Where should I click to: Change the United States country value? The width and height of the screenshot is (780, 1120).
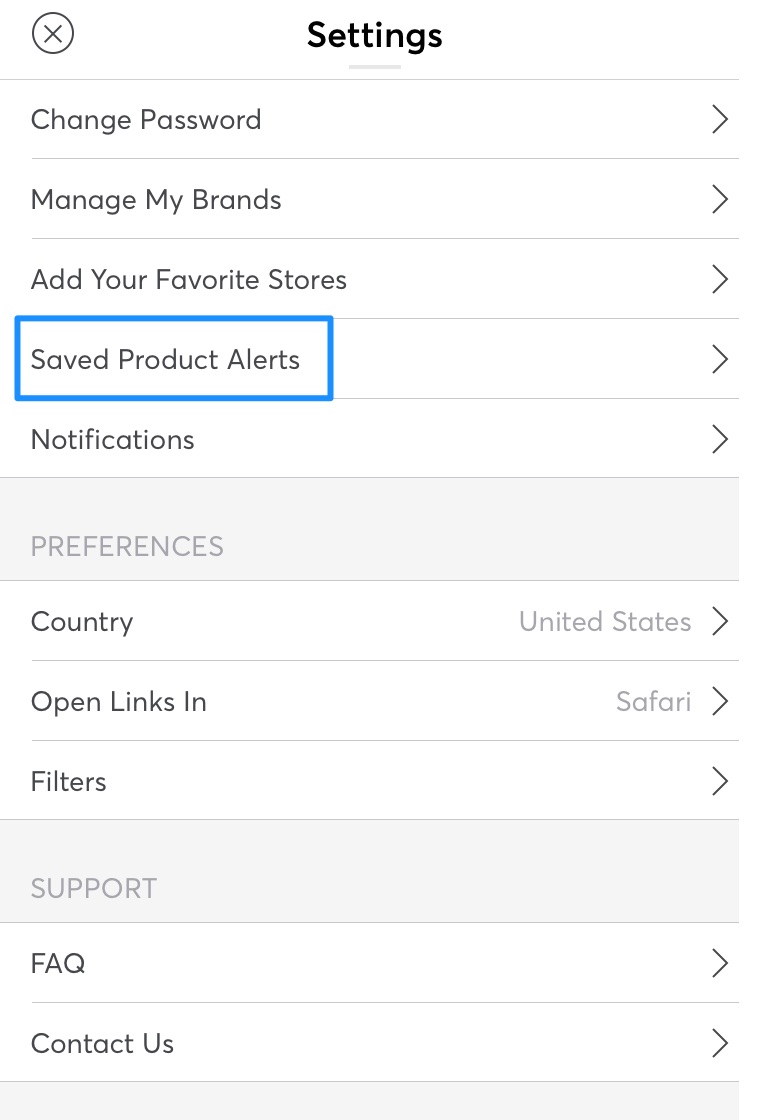pyautogui.click(x=605, y=621)
